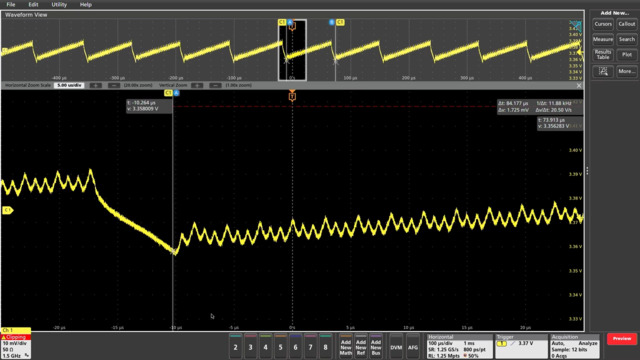Screen dimensions: 640x360
Task: Turn on channel 3
Action: [251, 347]
